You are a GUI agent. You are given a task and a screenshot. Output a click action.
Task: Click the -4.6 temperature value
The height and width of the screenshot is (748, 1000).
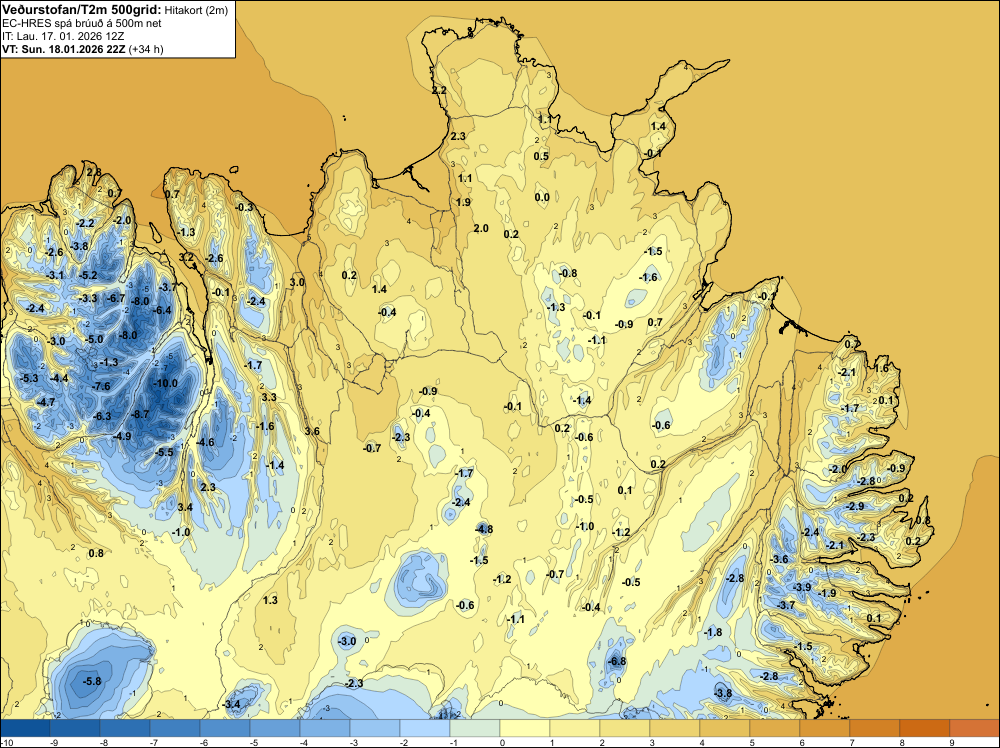click(205, 442)
